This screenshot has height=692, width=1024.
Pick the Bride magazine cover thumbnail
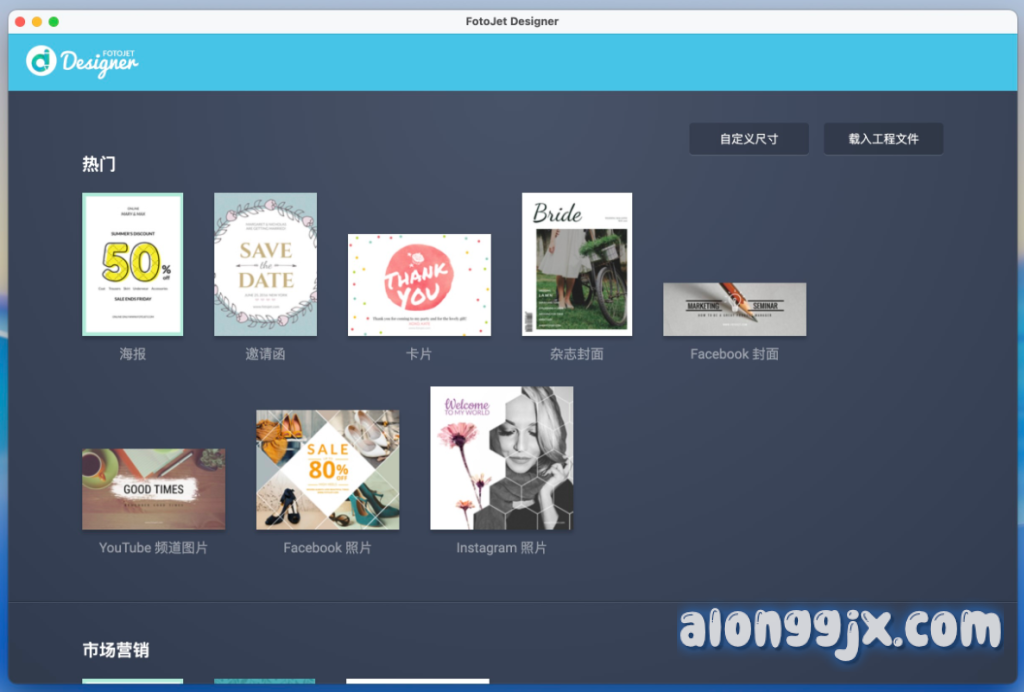point(577,264)
